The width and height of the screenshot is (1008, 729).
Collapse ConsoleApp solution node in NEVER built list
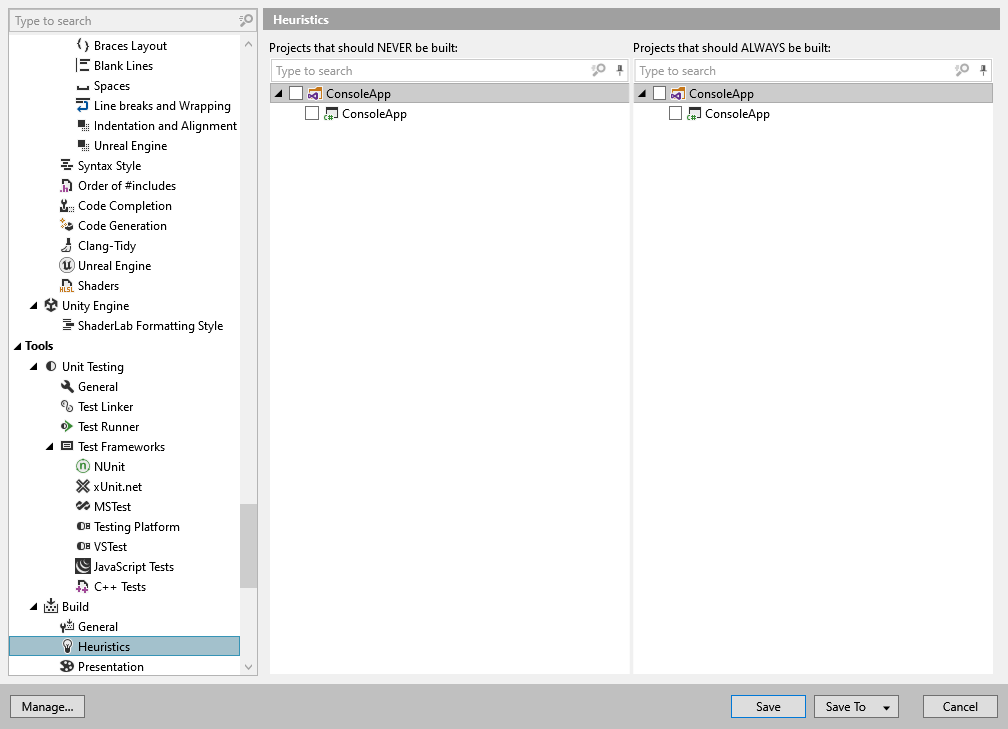[x=278, y=94]
